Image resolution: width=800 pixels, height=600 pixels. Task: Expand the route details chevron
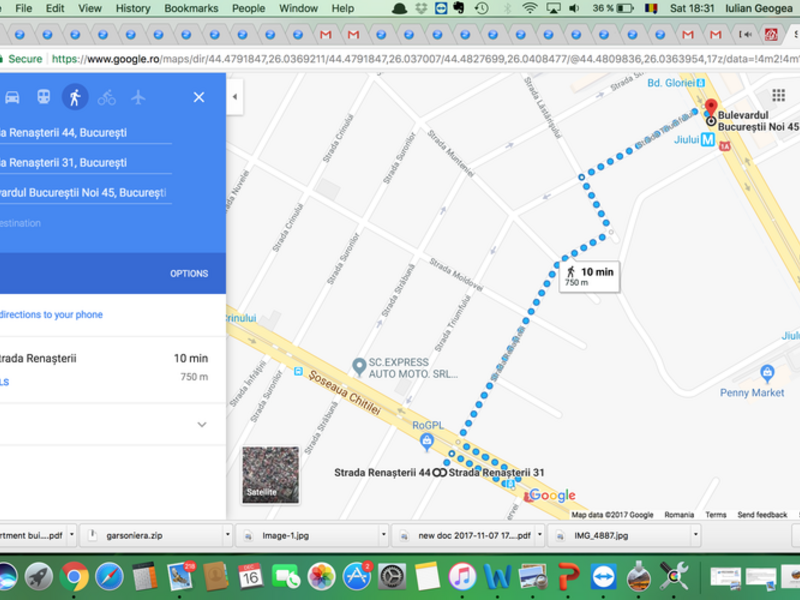[x=201, y=424]
